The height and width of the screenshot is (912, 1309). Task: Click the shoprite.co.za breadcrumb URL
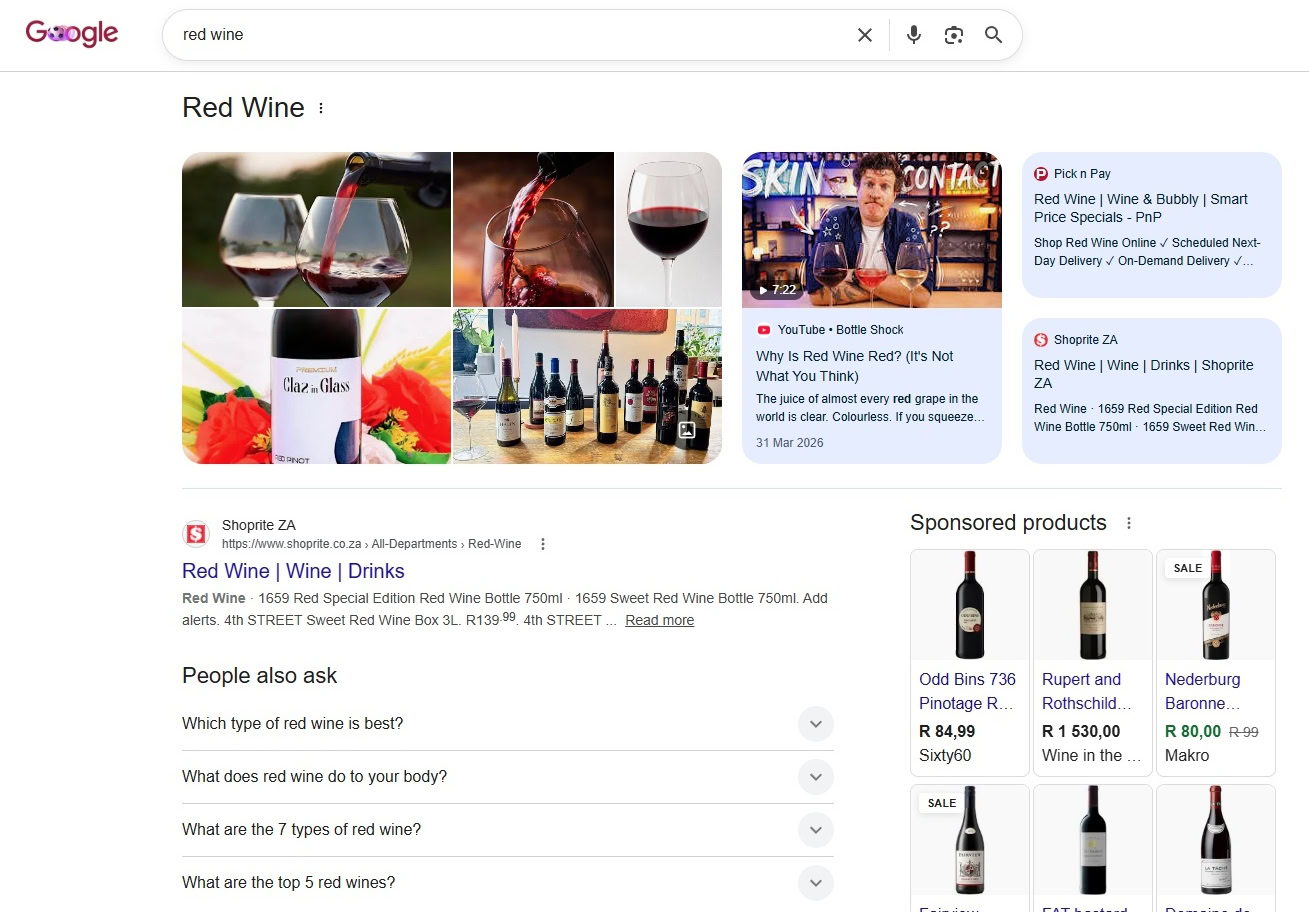(x=371, y=544)
